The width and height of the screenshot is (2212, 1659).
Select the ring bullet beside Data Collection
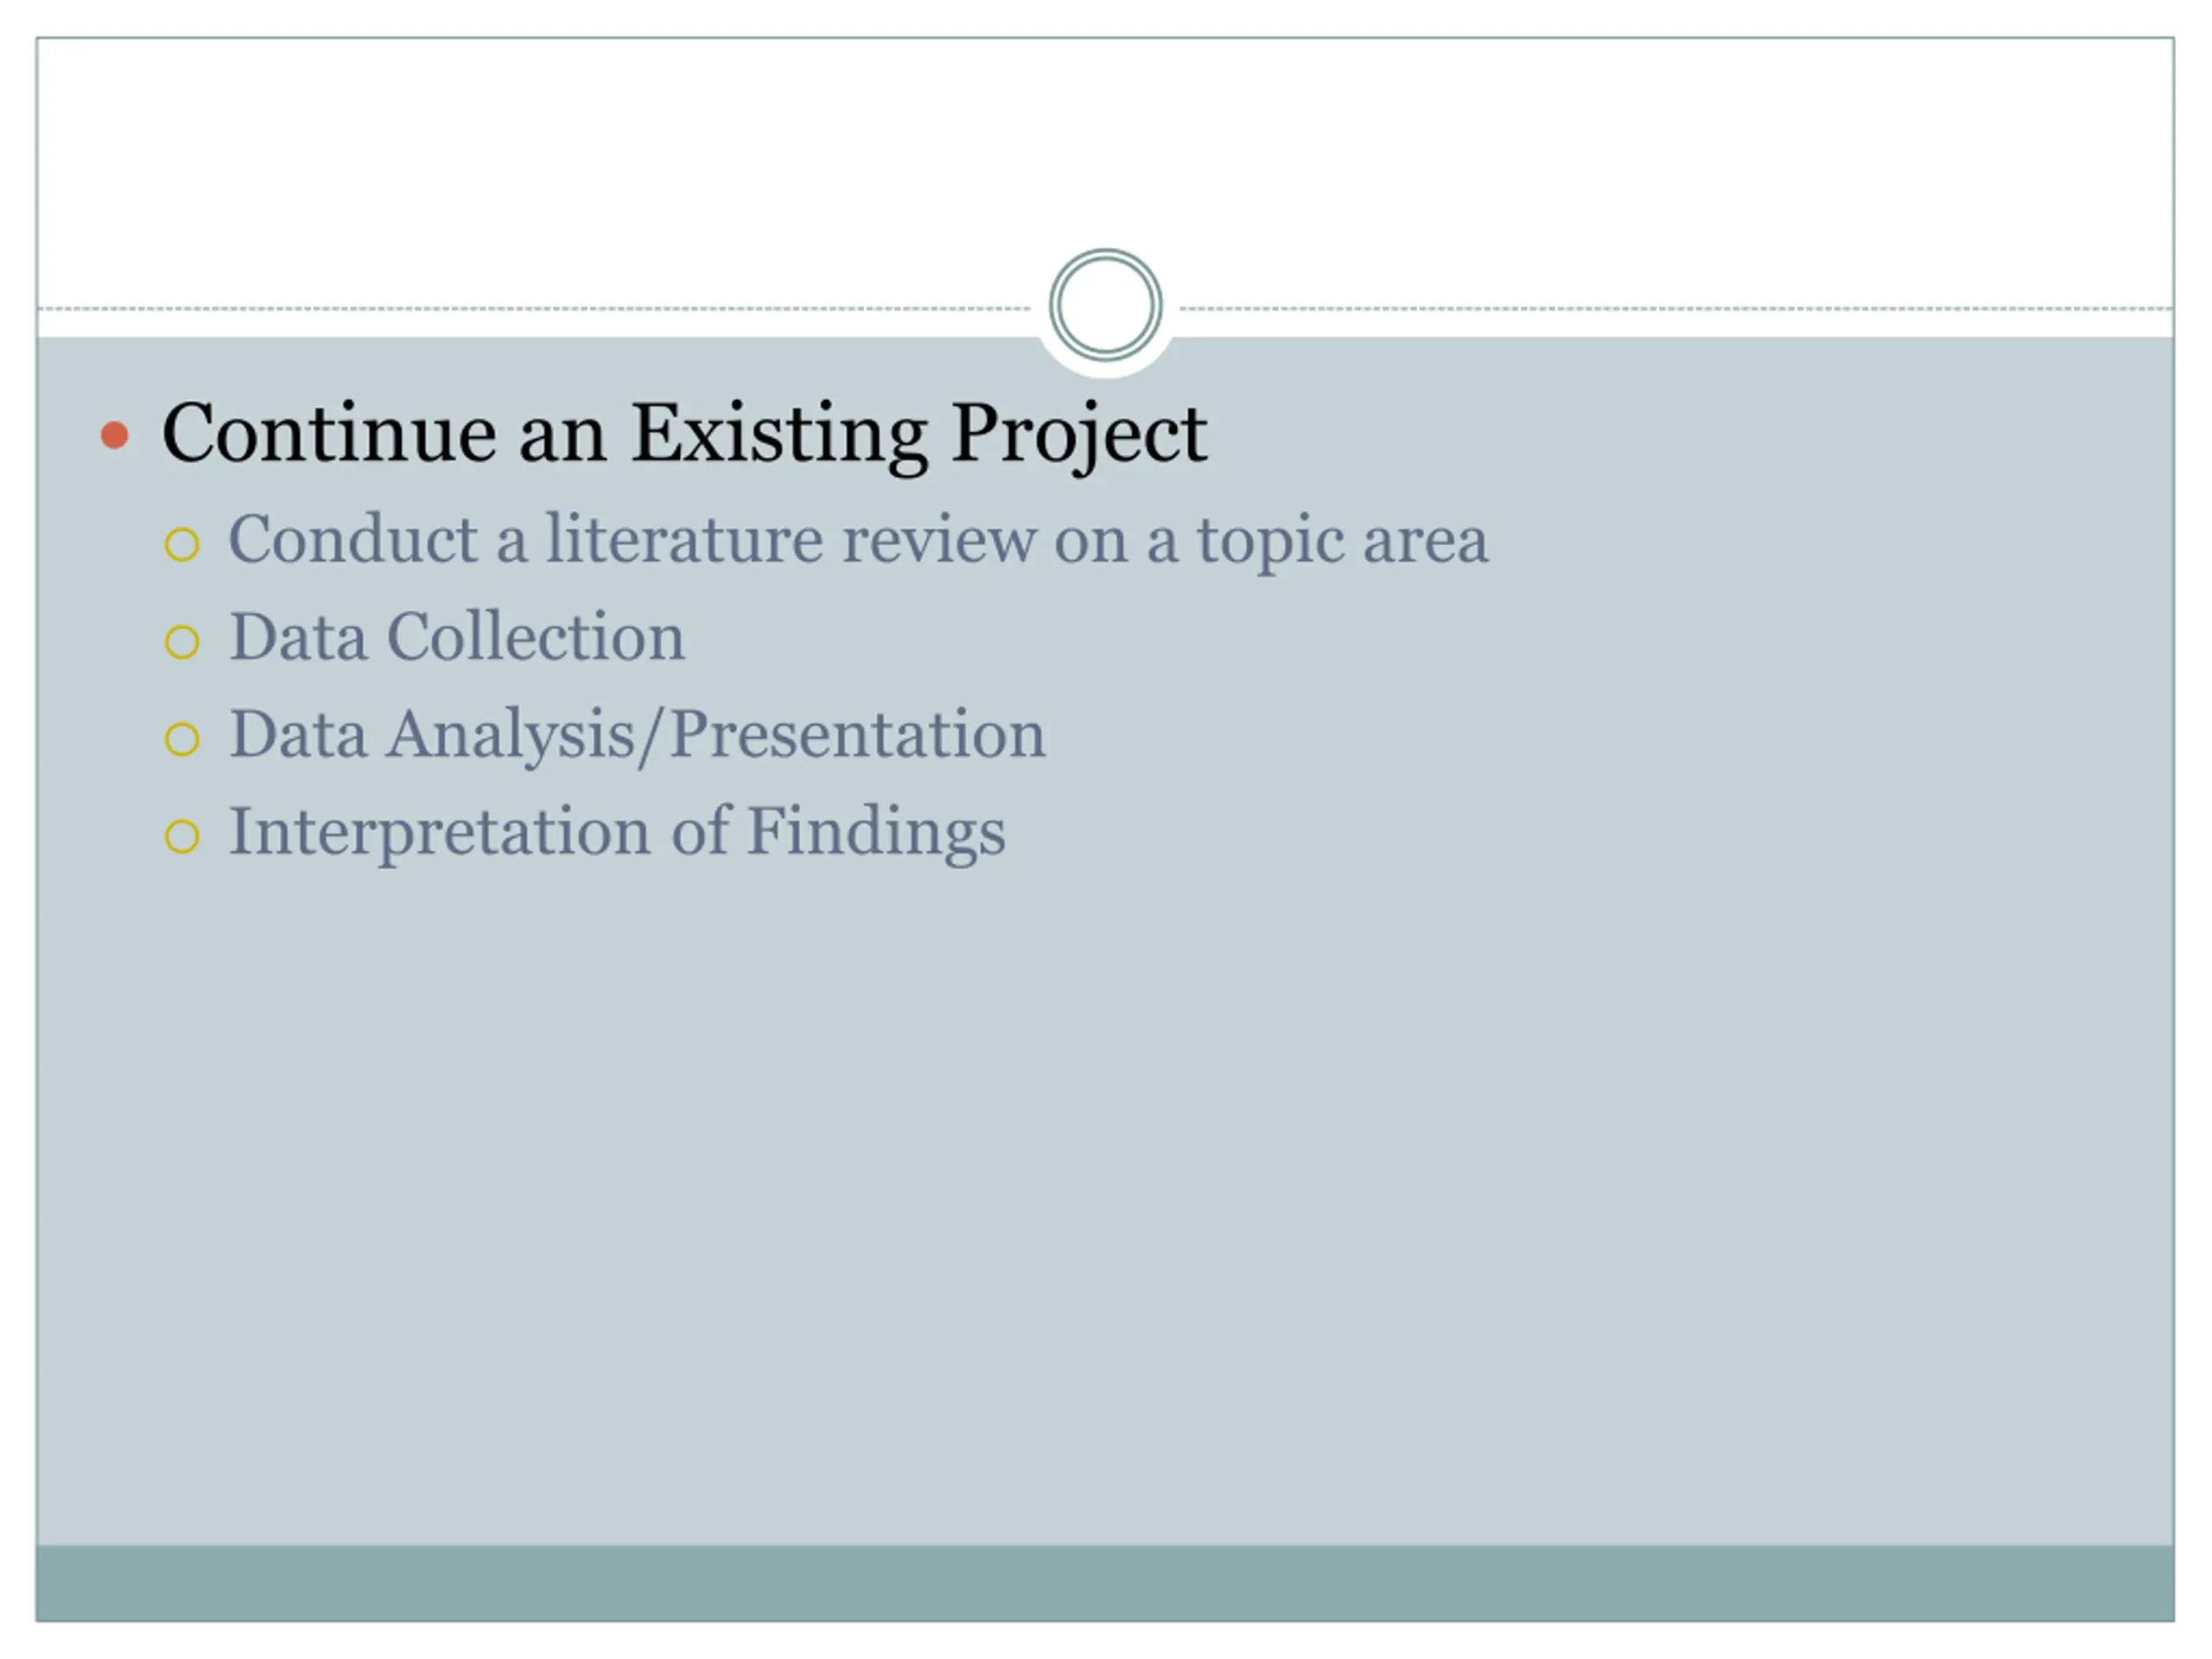pos(182,642)
